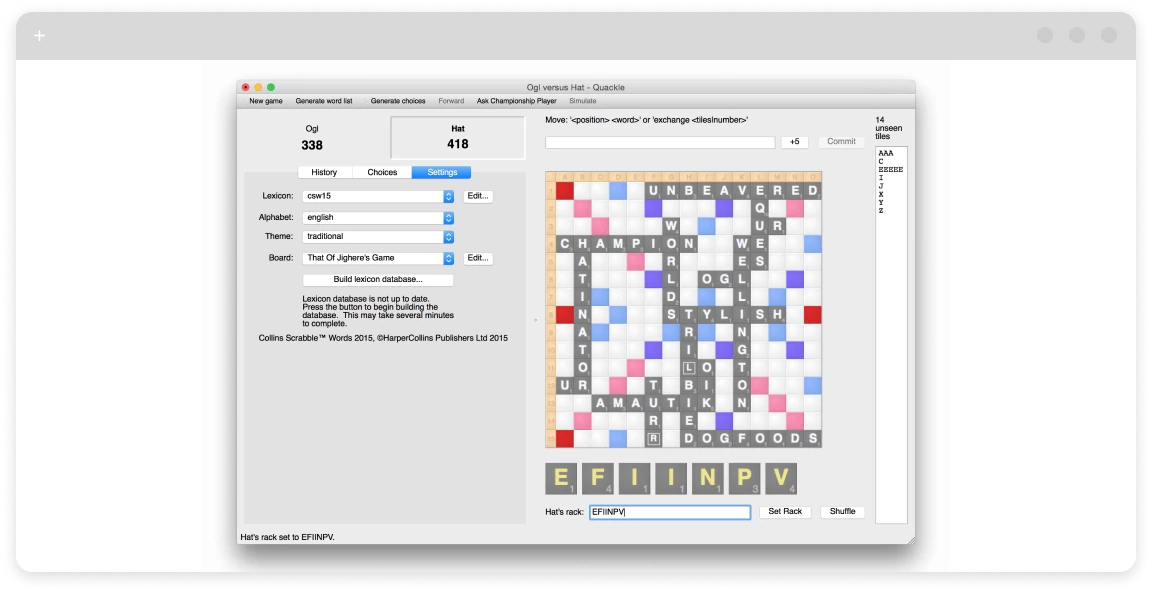
Task: Select the V tile on the rack
Action: [781, 478]
